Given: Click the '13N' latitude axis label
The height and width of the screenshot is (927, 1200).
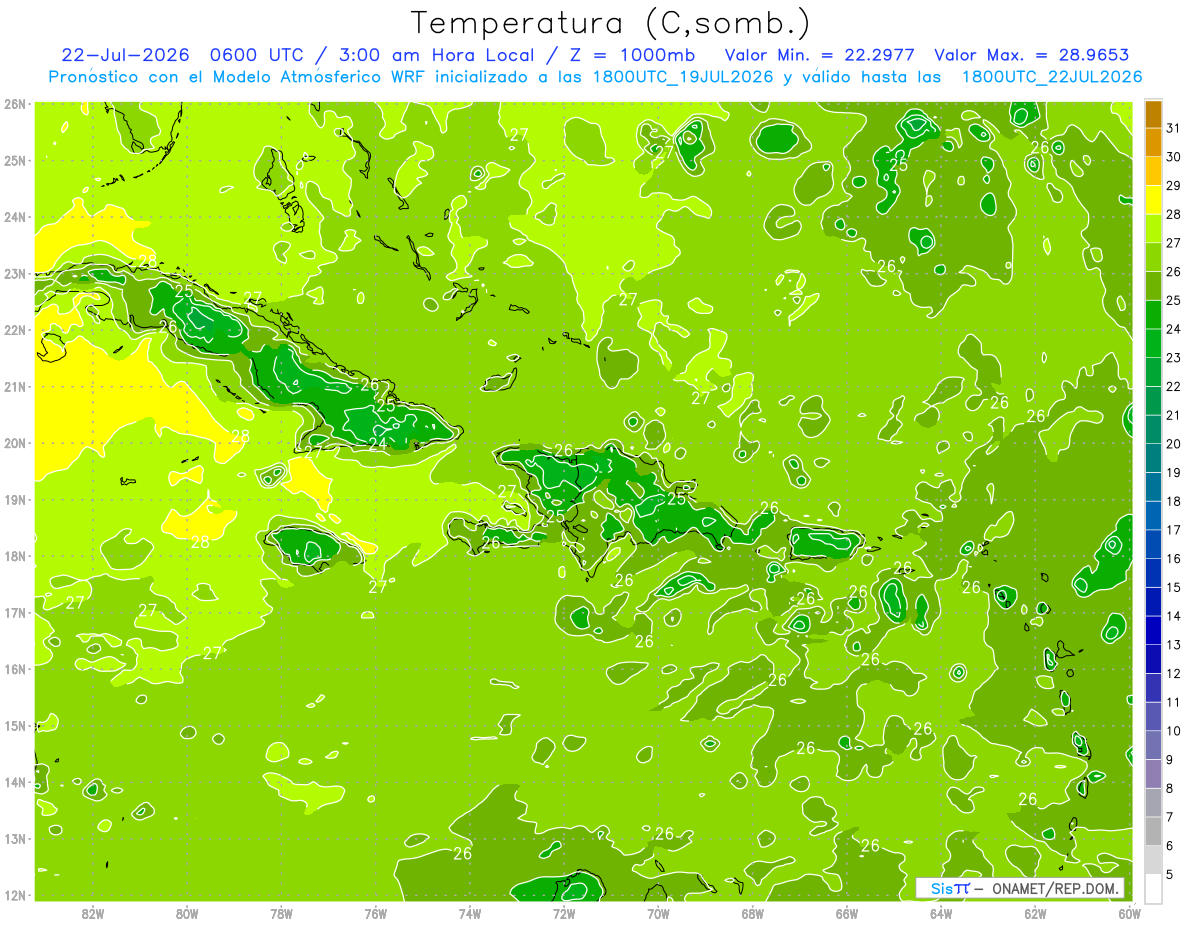Looking at the screenshot, I should point(14,838).
